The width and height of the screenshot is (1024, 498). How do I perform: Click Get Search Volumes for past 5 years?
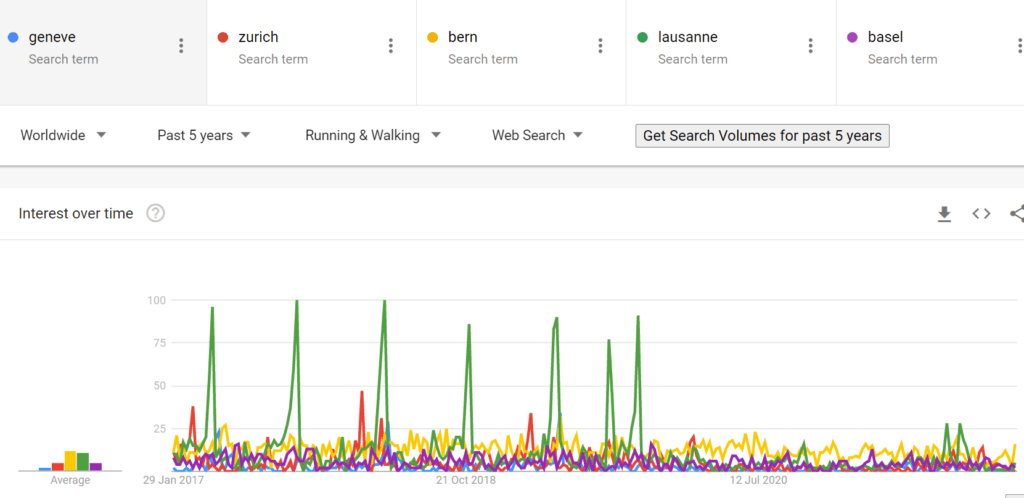pyautogui.click(x=762, y=136)
